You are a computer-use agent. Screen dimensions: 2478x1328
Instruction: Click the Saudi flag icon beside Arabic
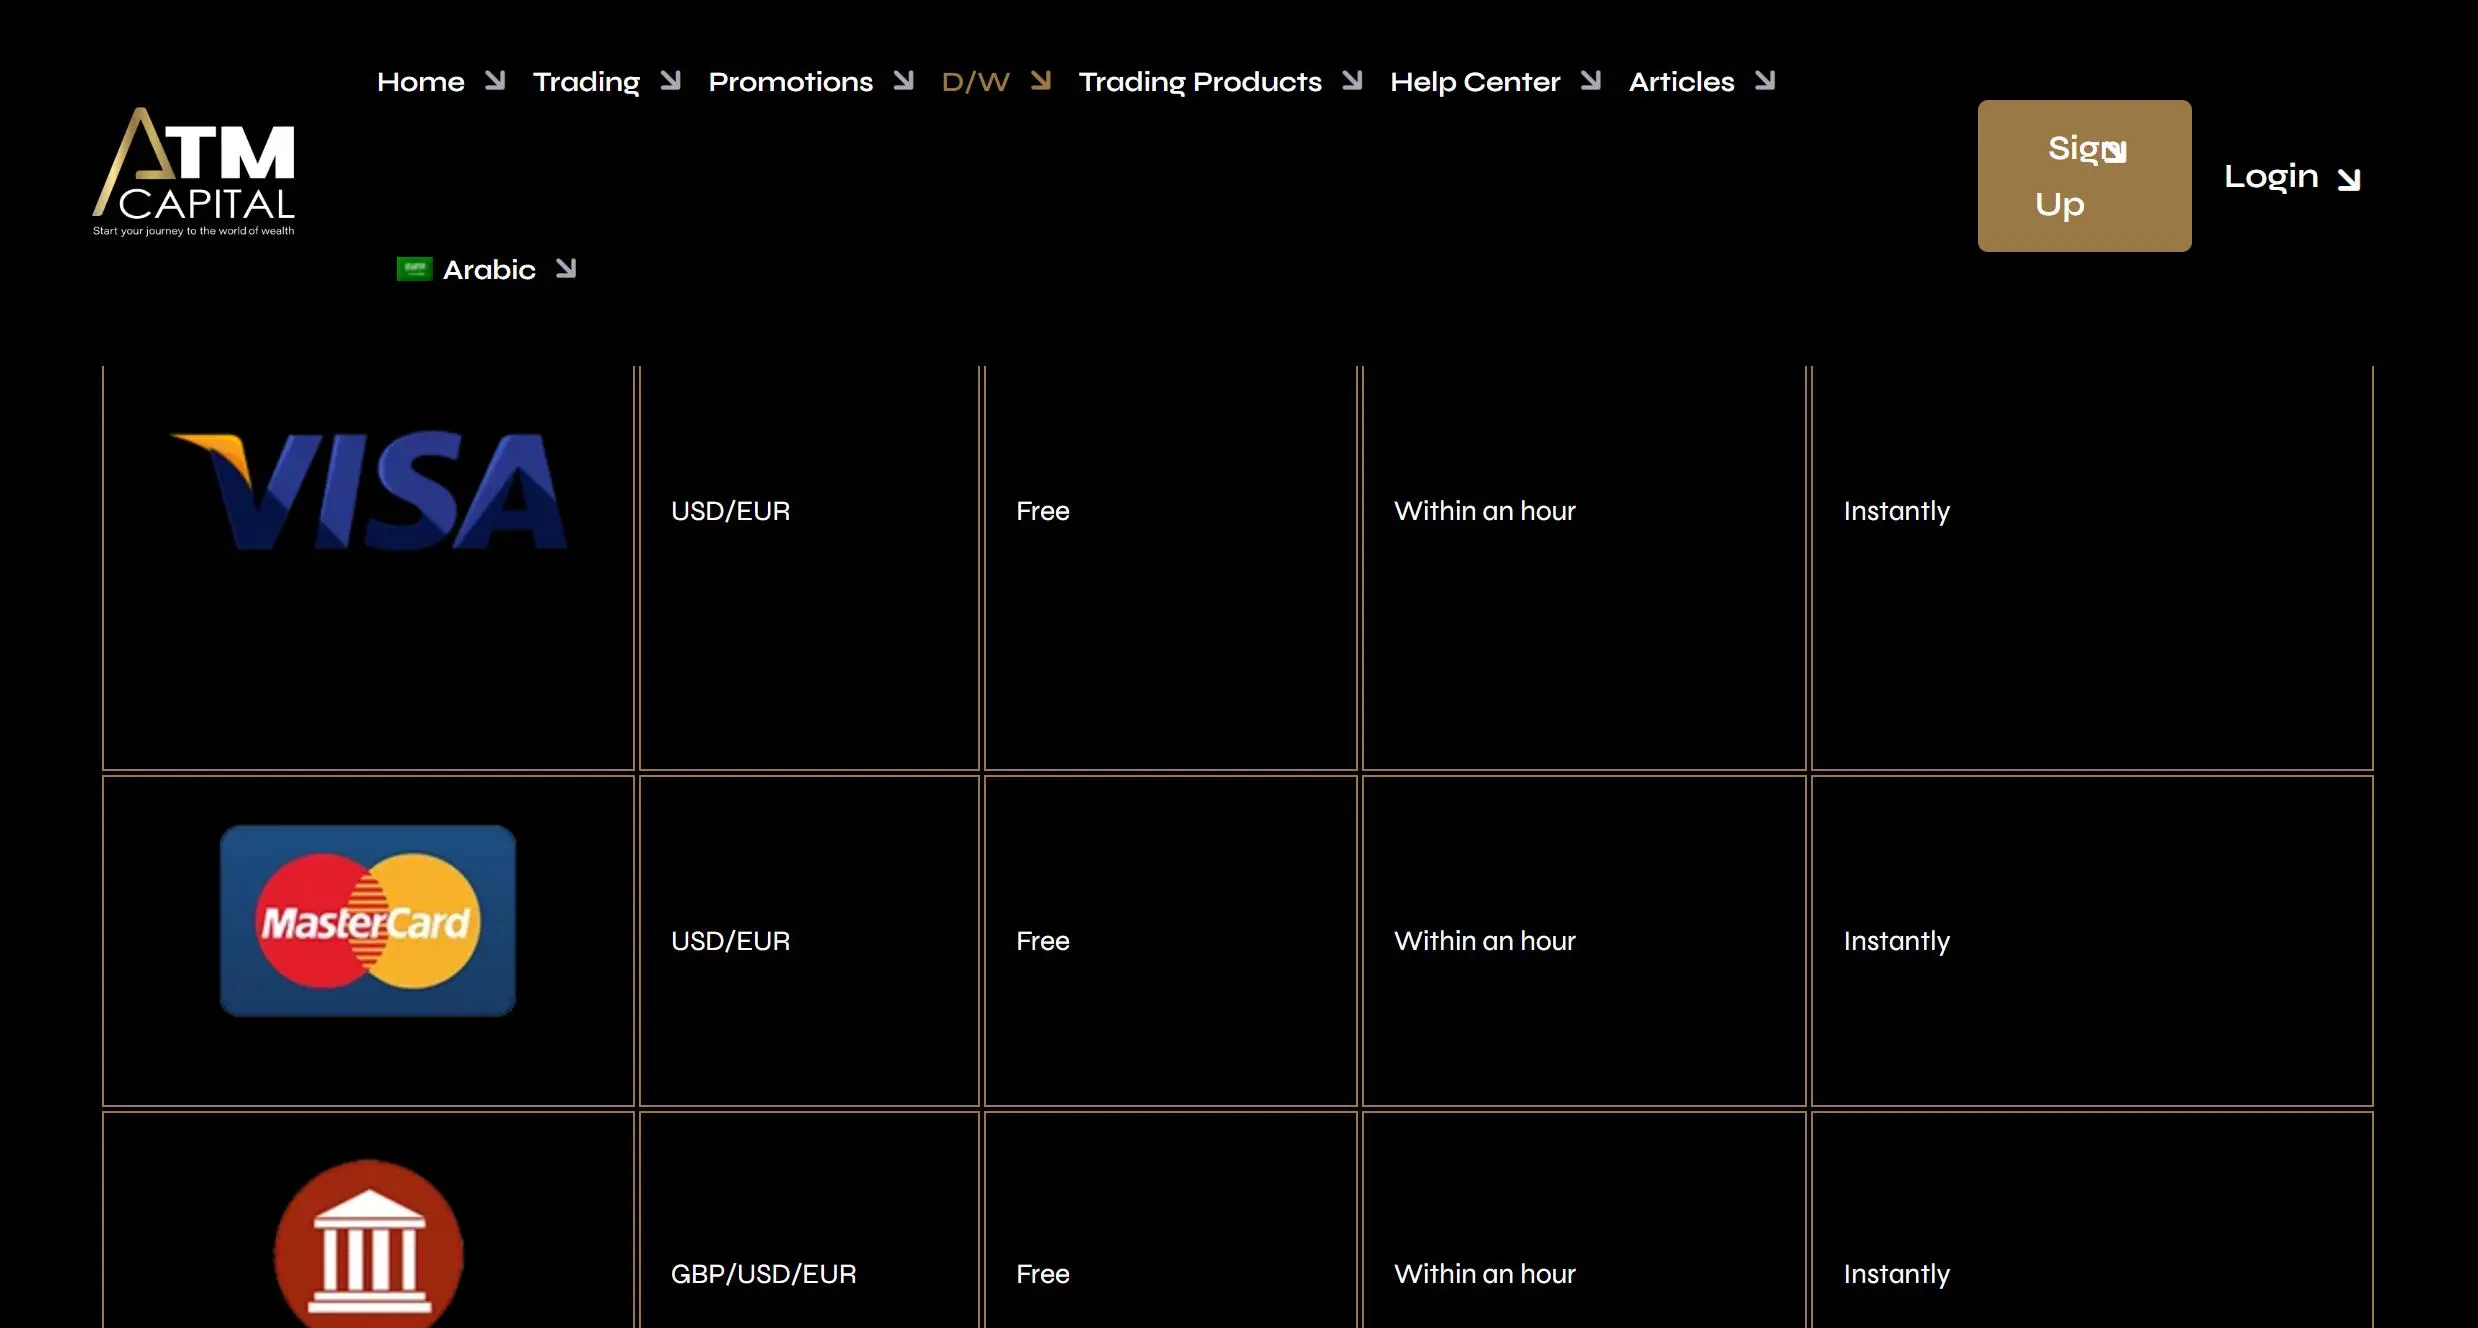coord(414,269)
